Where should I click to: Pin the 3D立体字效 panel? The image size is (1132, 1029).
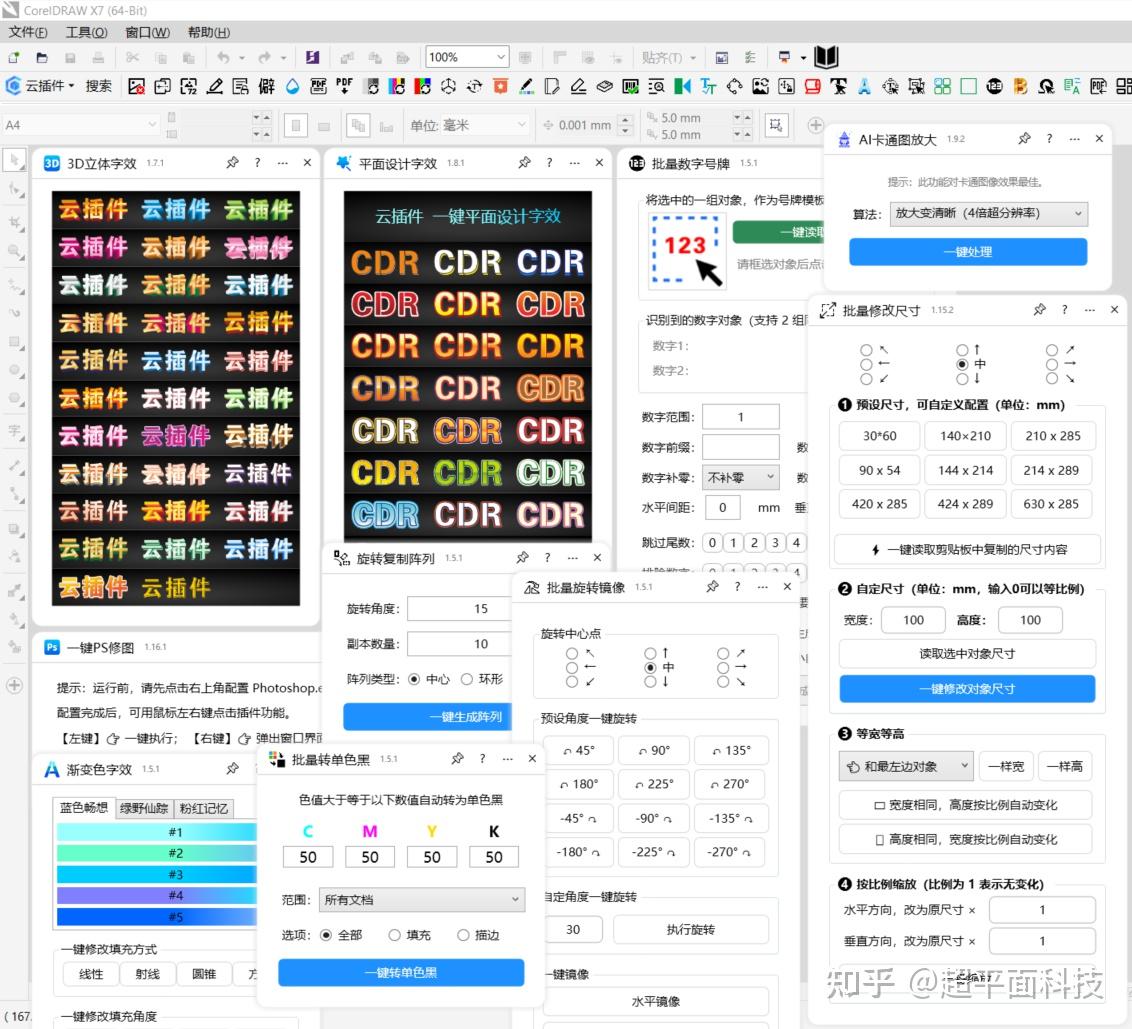tap(232, 162)
